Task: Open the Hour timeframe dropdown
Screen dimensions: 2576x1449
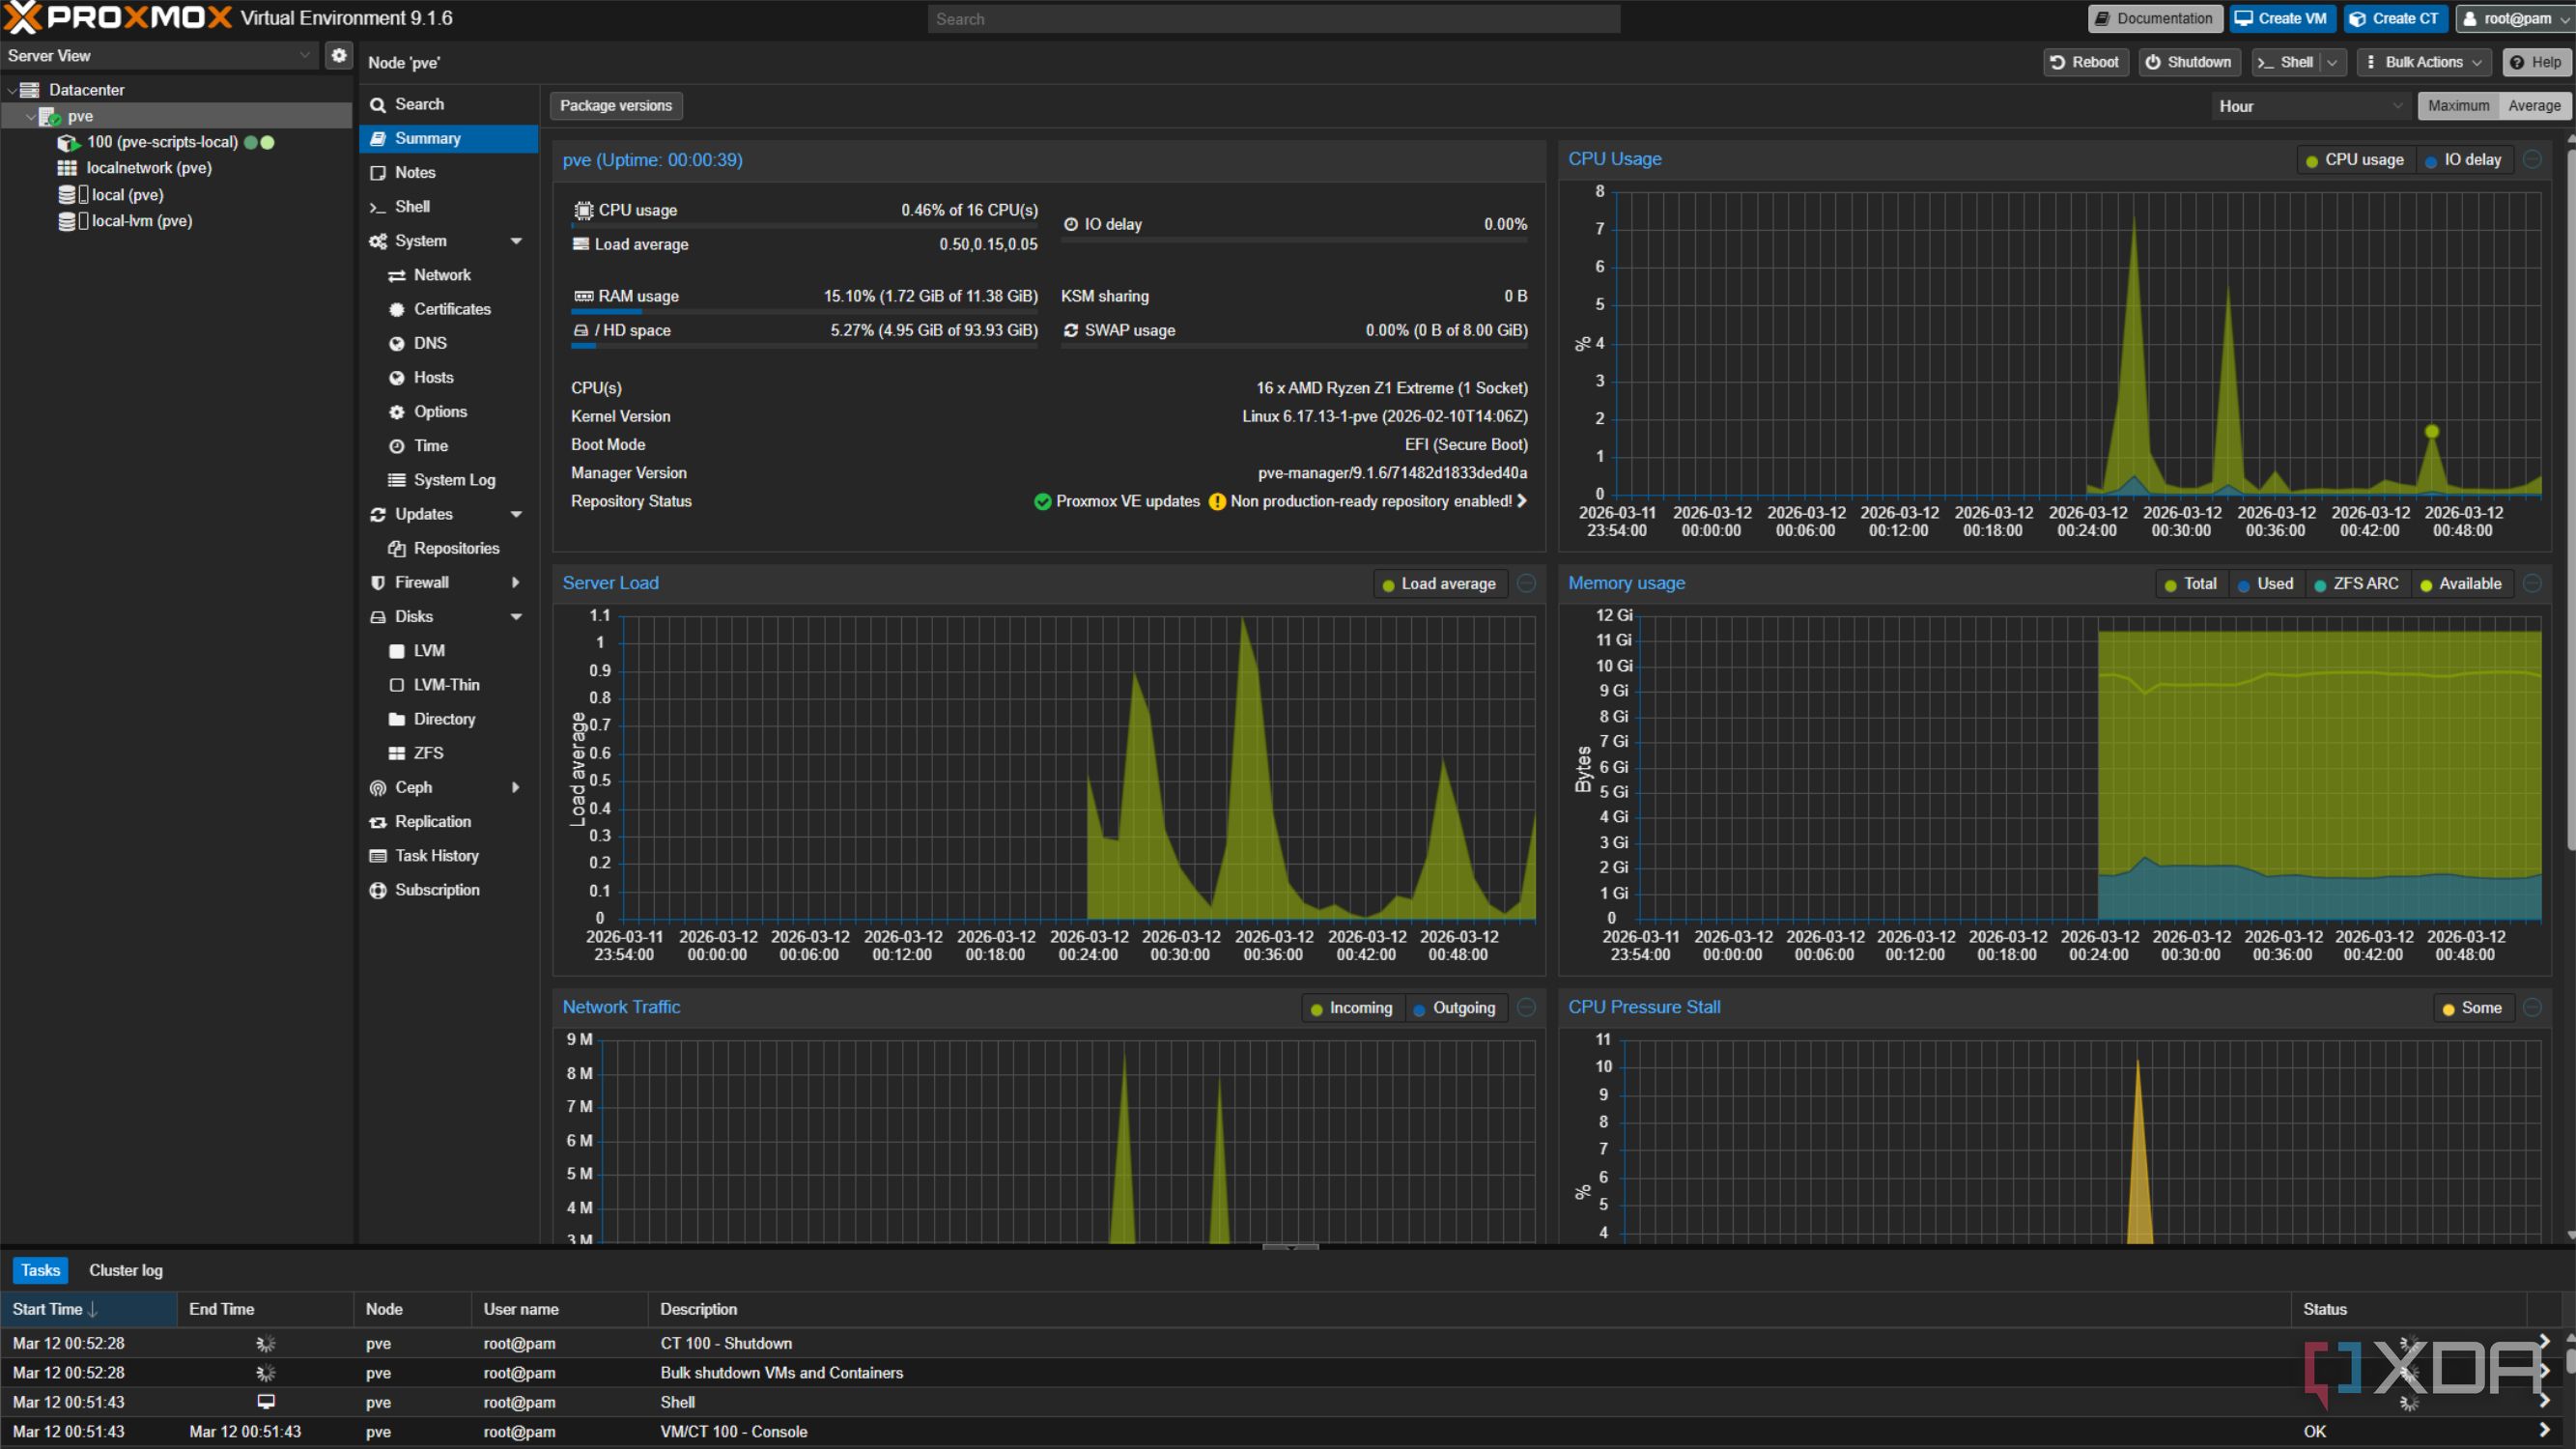Action: coord(2310,106)
